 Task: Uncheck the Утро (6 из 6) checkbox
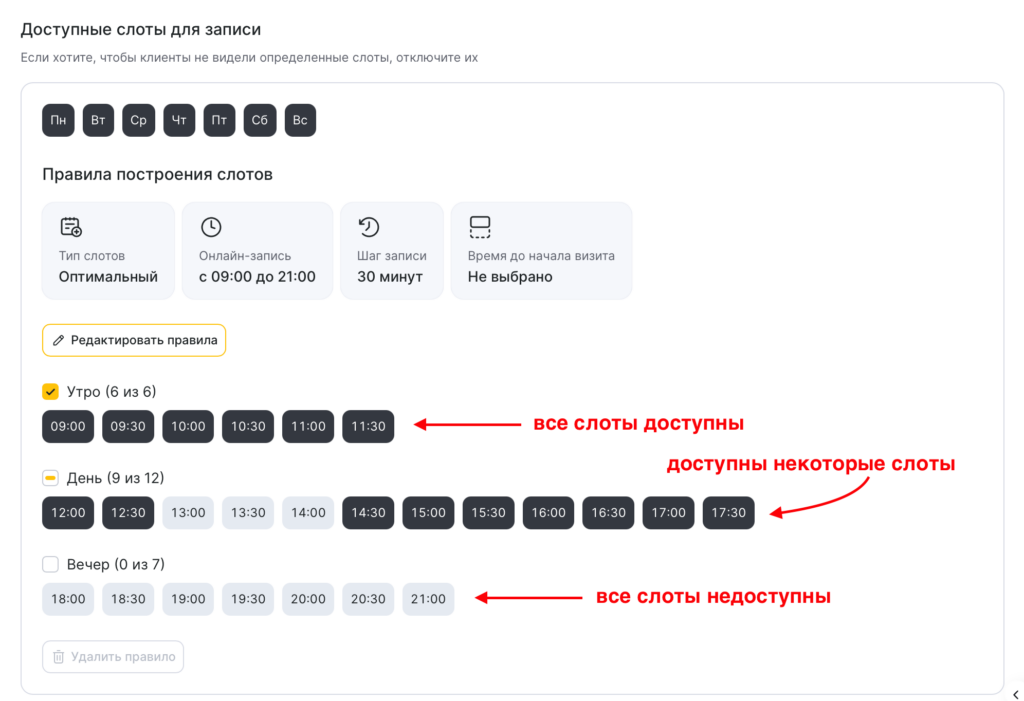(x=51, y=392)
